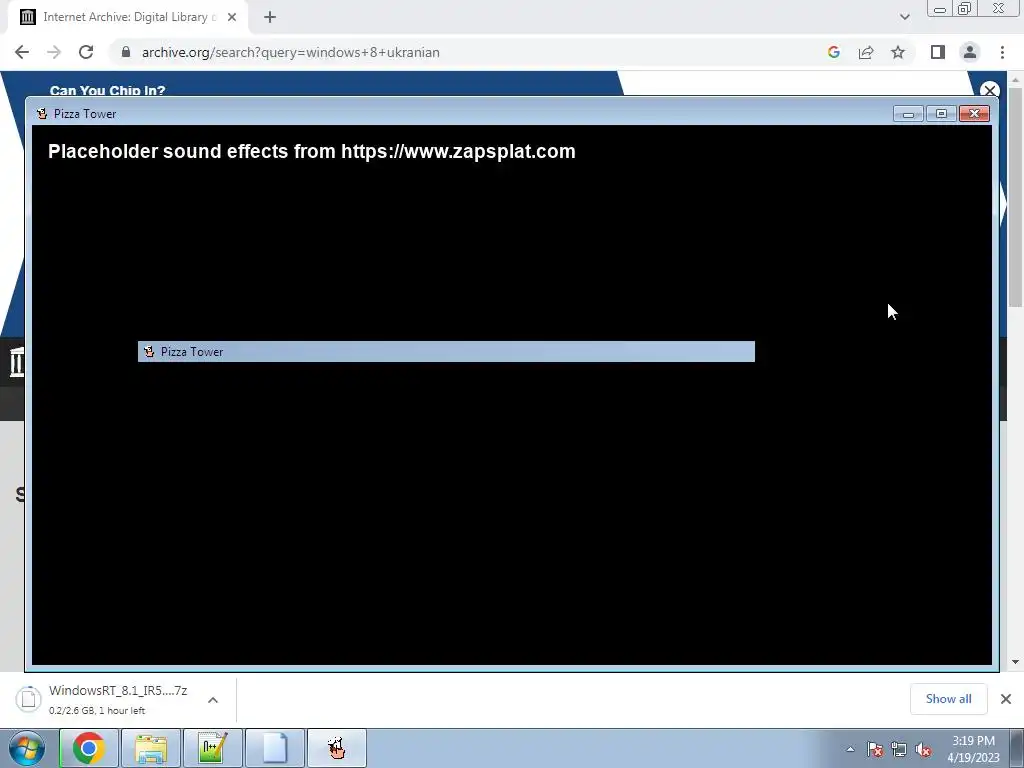Screen dimensions: 1024x768
Task: Open Chrome profile avatar
Action: point(970,52)
